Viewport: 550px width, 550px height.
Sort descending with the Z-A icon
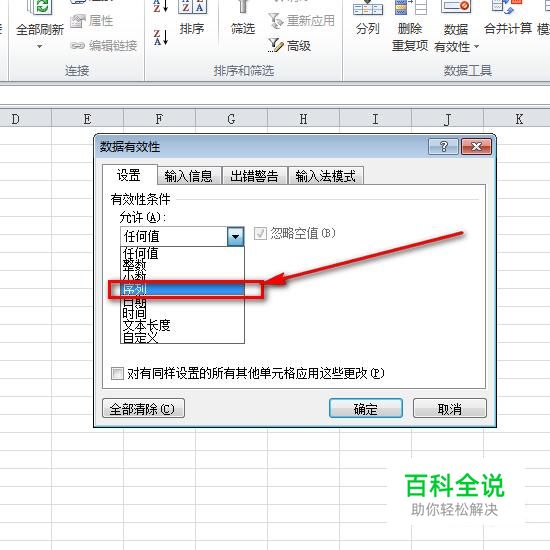(x=161, y=38)
